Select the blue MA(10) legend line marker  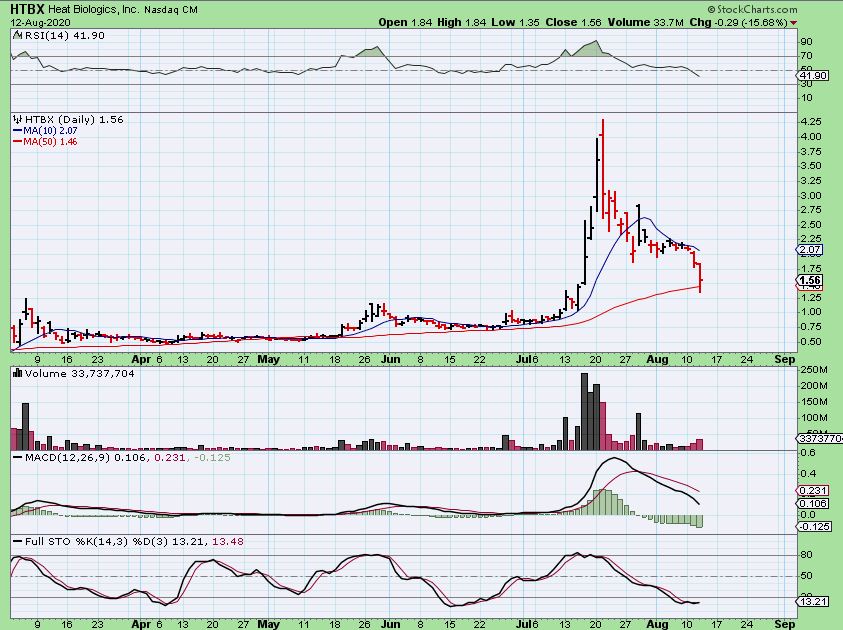17,131
